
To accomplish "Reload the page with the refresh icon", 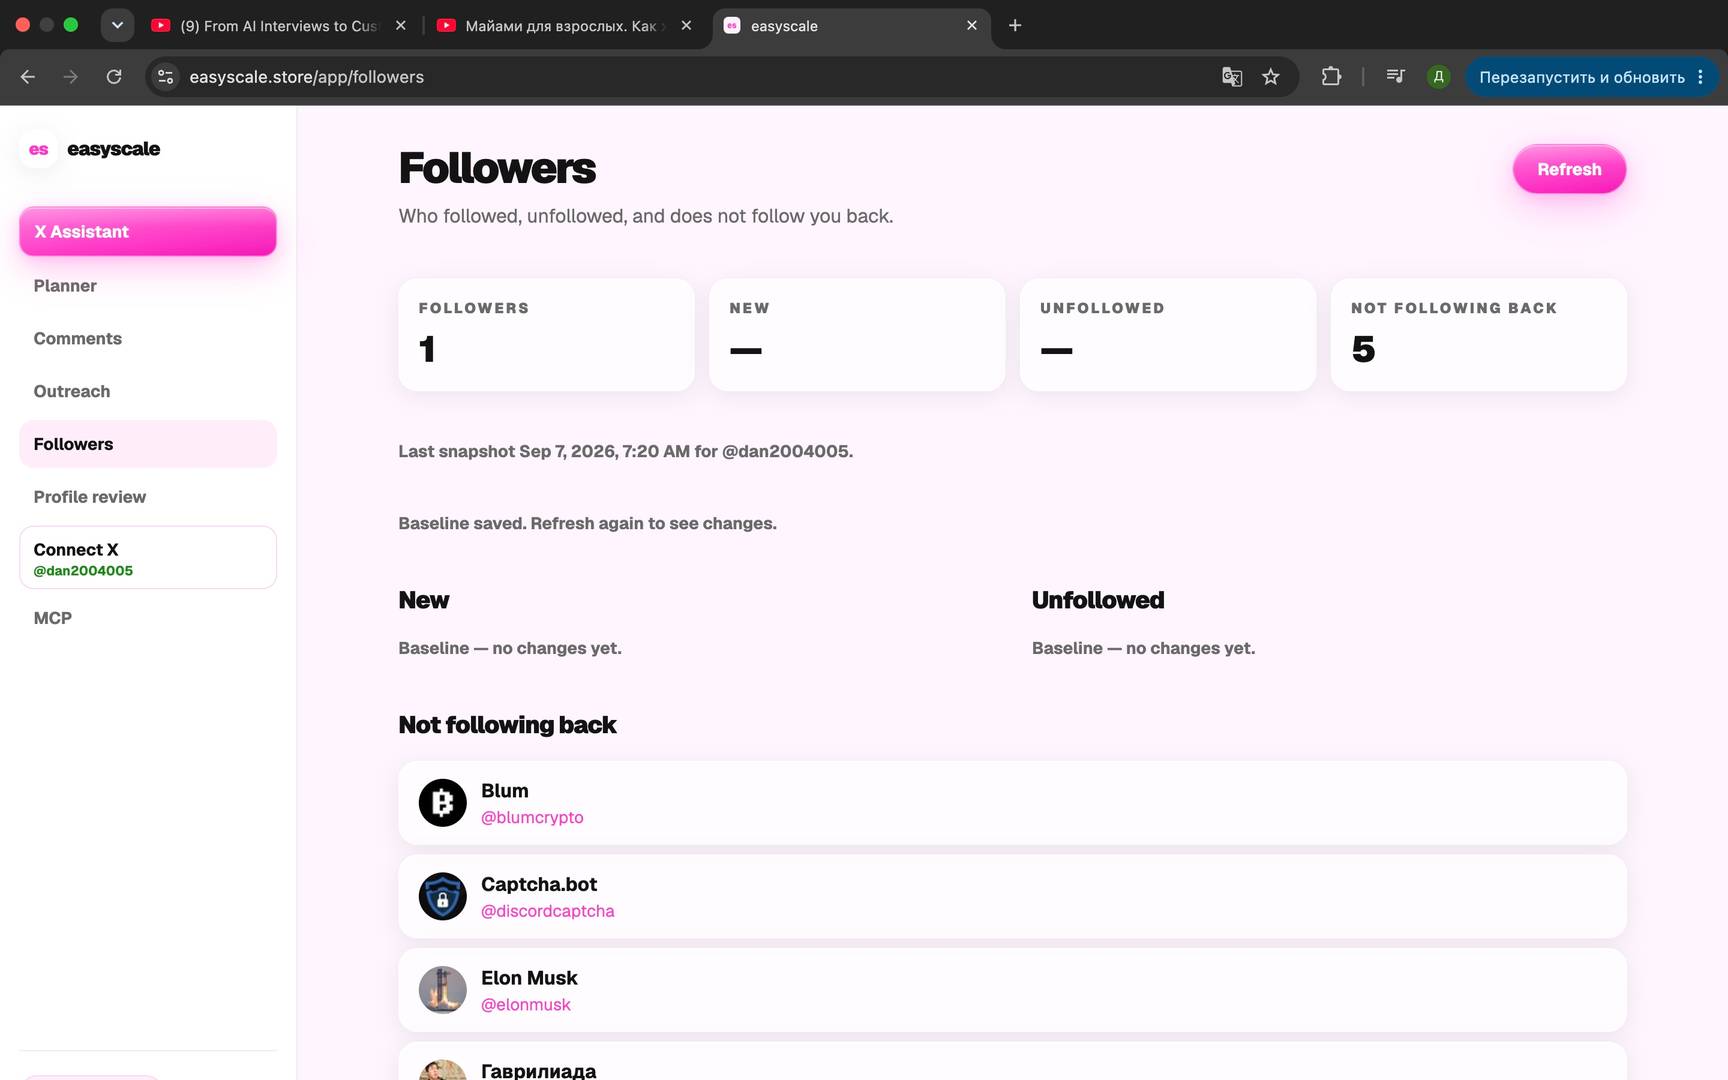I will pyautogui.click(x=114, y=77).
